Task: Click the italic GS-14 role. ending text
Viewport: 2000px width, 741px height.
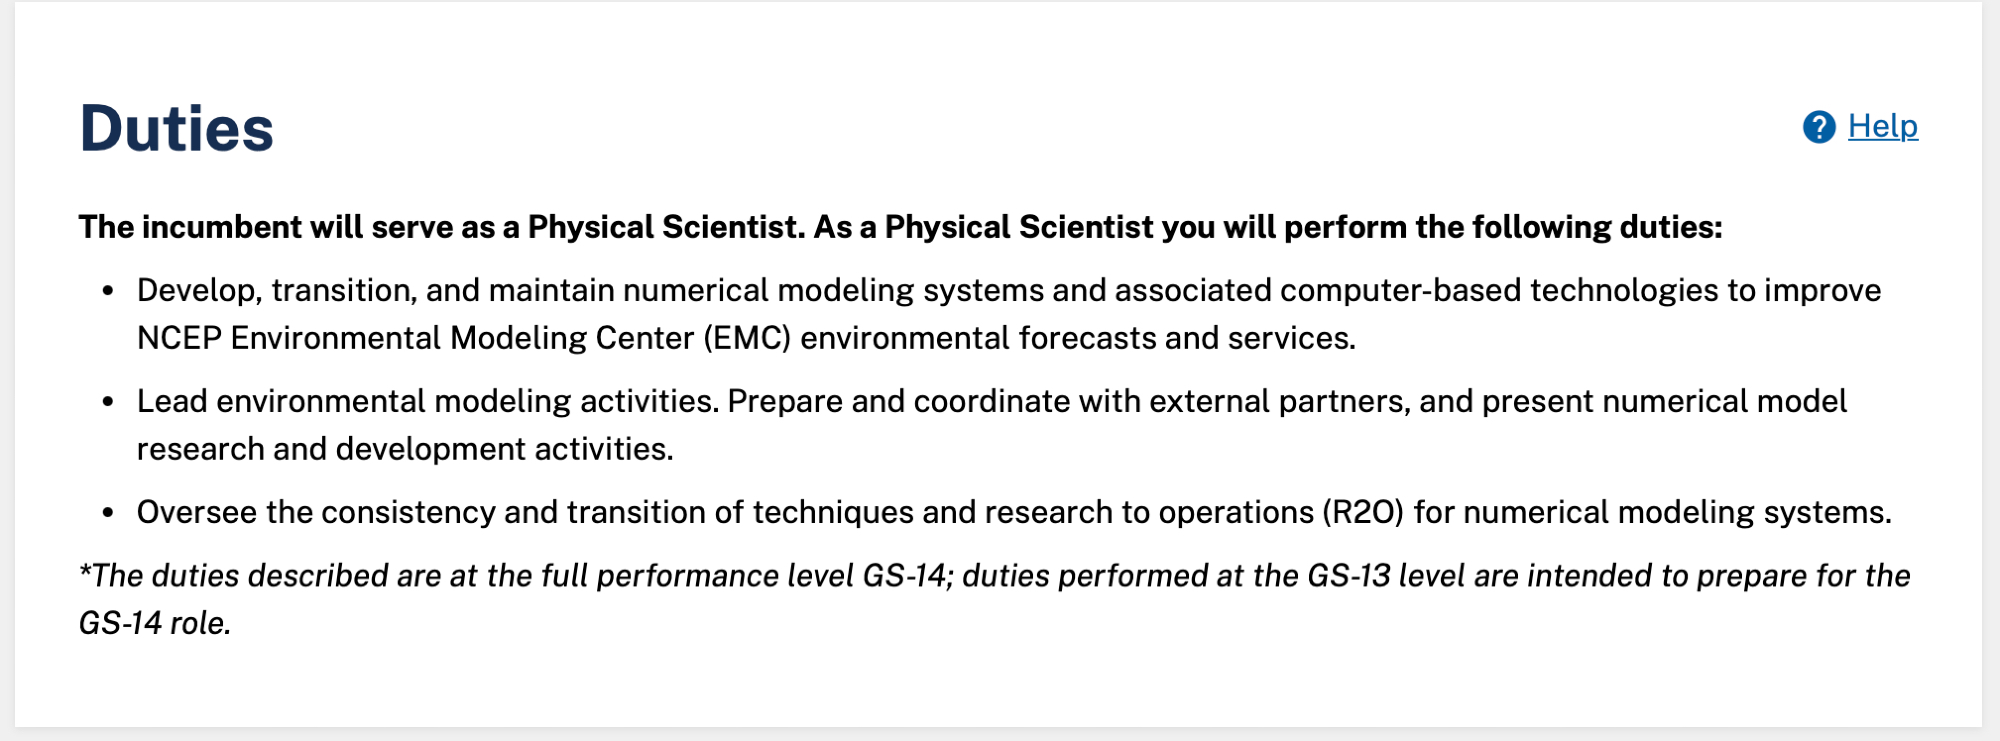Action: (155, 623)
